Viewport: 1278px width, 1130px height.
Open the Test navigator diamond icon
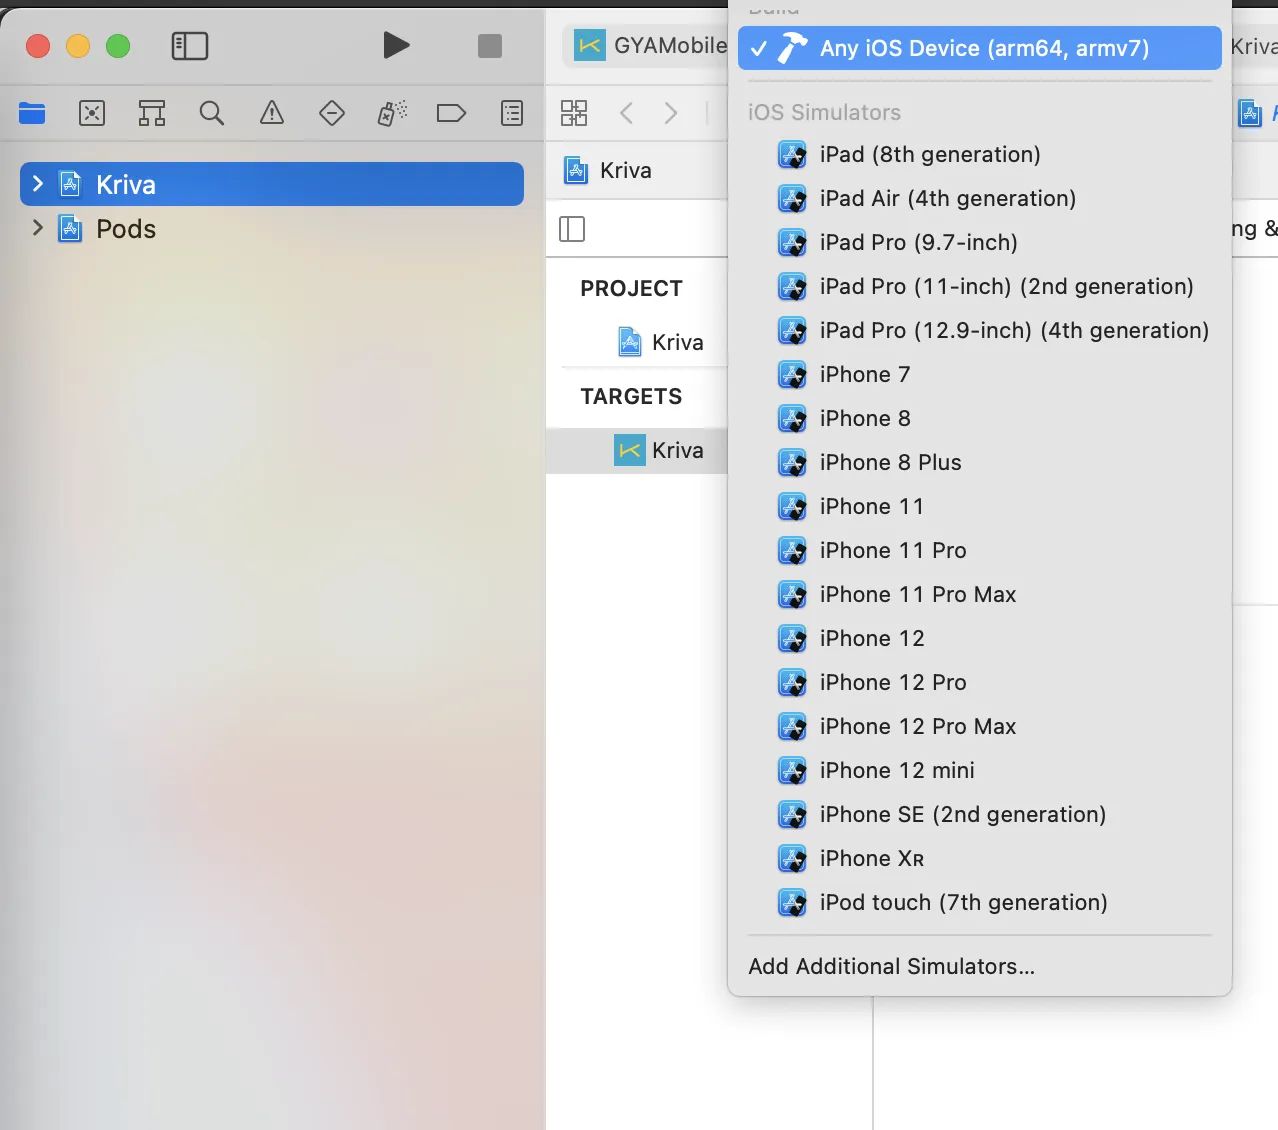pyautogui.click(x=332, y=113)
